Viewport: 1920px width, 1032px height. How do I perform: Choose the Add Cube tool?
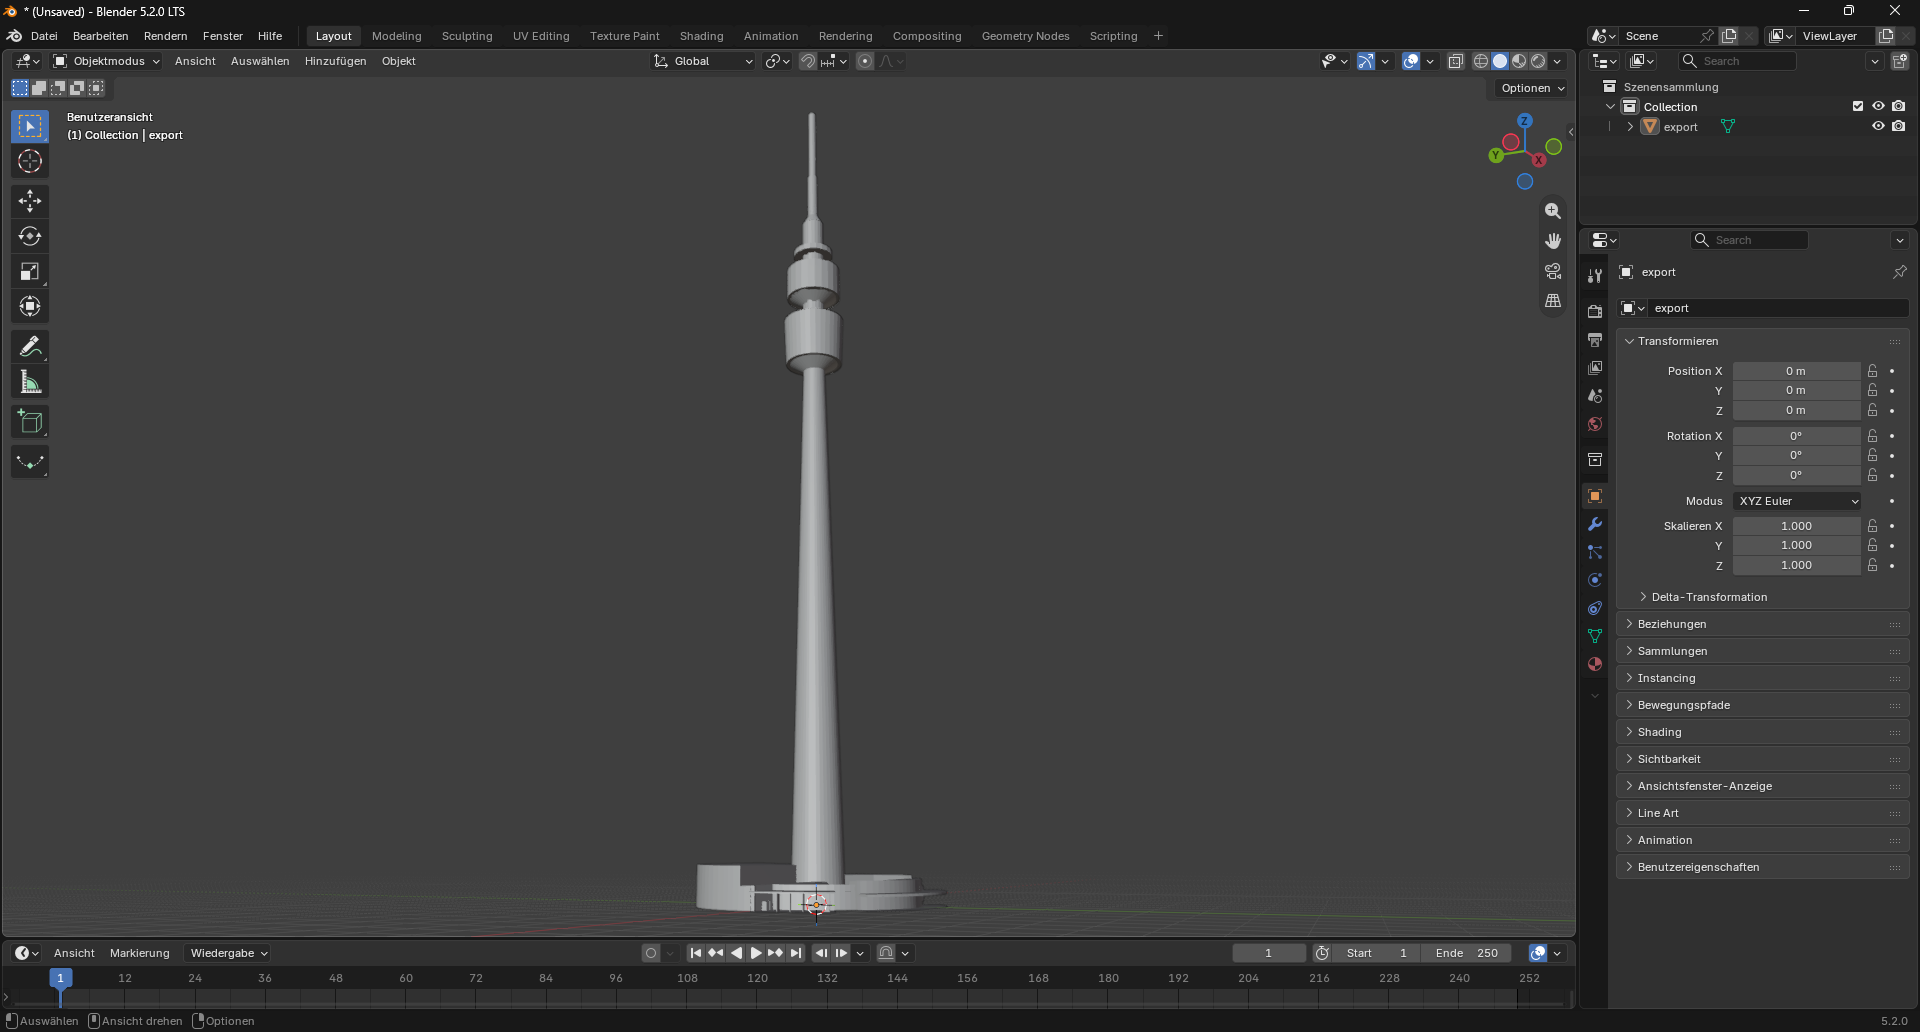pos(30,422)
